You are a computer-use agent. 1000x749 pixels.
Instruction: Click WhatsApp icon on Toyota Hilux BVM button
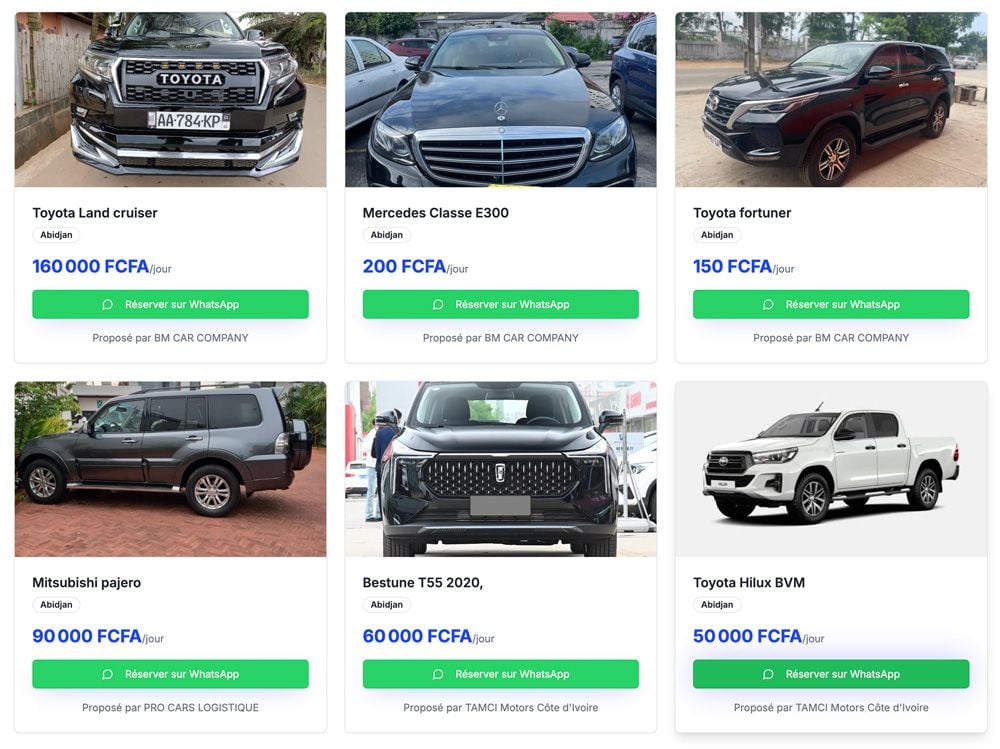[x=768, y=674]
